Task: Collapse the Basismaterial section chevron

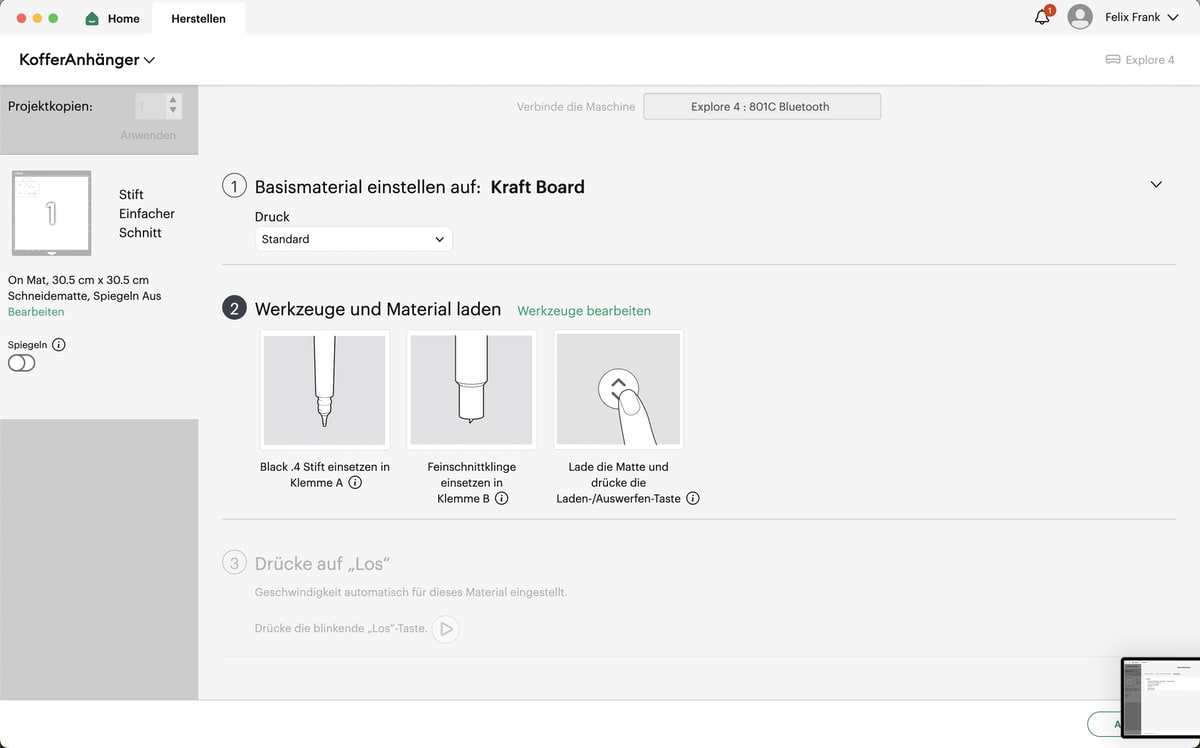Action: [1156, 185]
